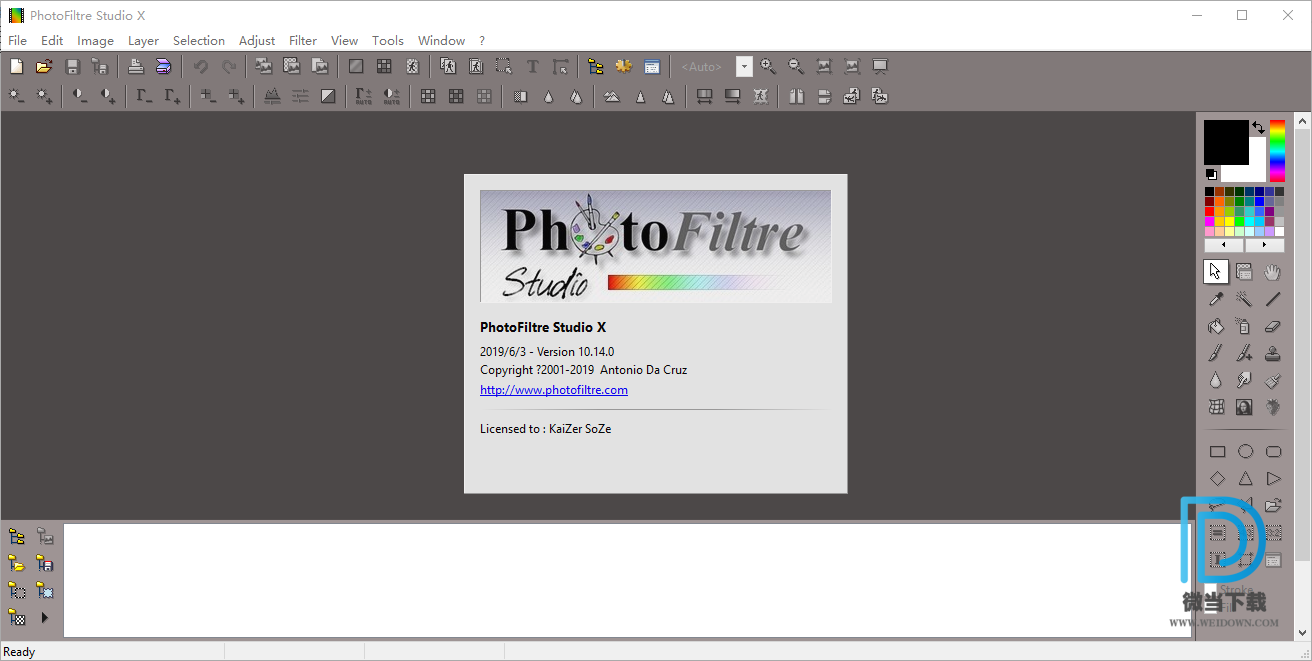1312x661 pixels.
Task: Click the first folder tree icon in explorer panel
Action: 17,537
